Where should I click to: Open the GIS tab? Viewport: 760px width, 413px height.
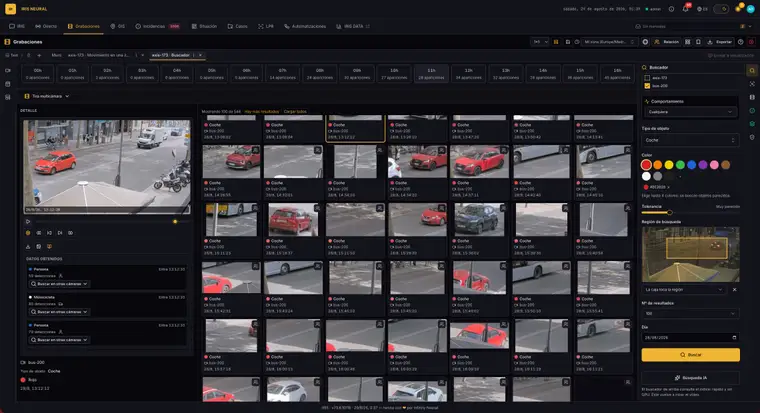[x=118, y=26]
